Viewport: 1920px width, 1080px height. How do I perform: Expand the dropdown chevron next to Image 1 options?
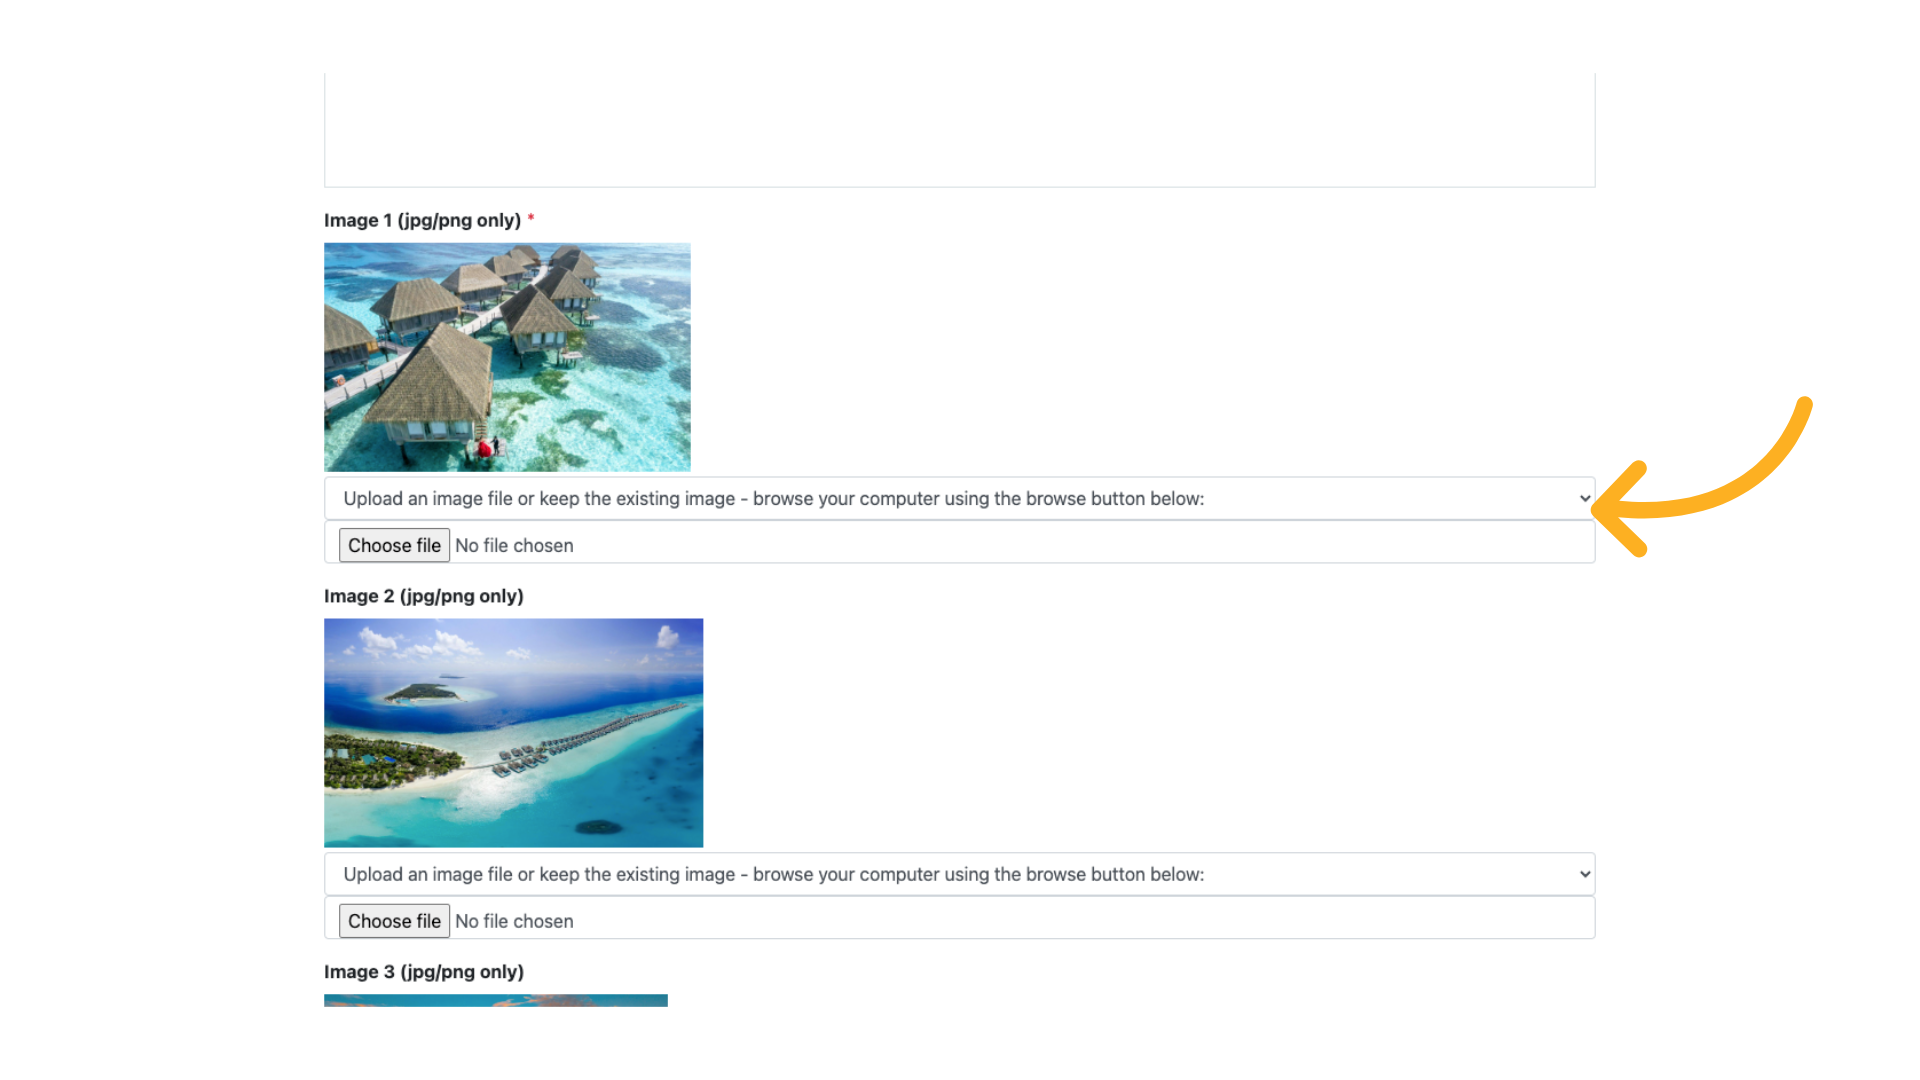tap(1583, 498)
